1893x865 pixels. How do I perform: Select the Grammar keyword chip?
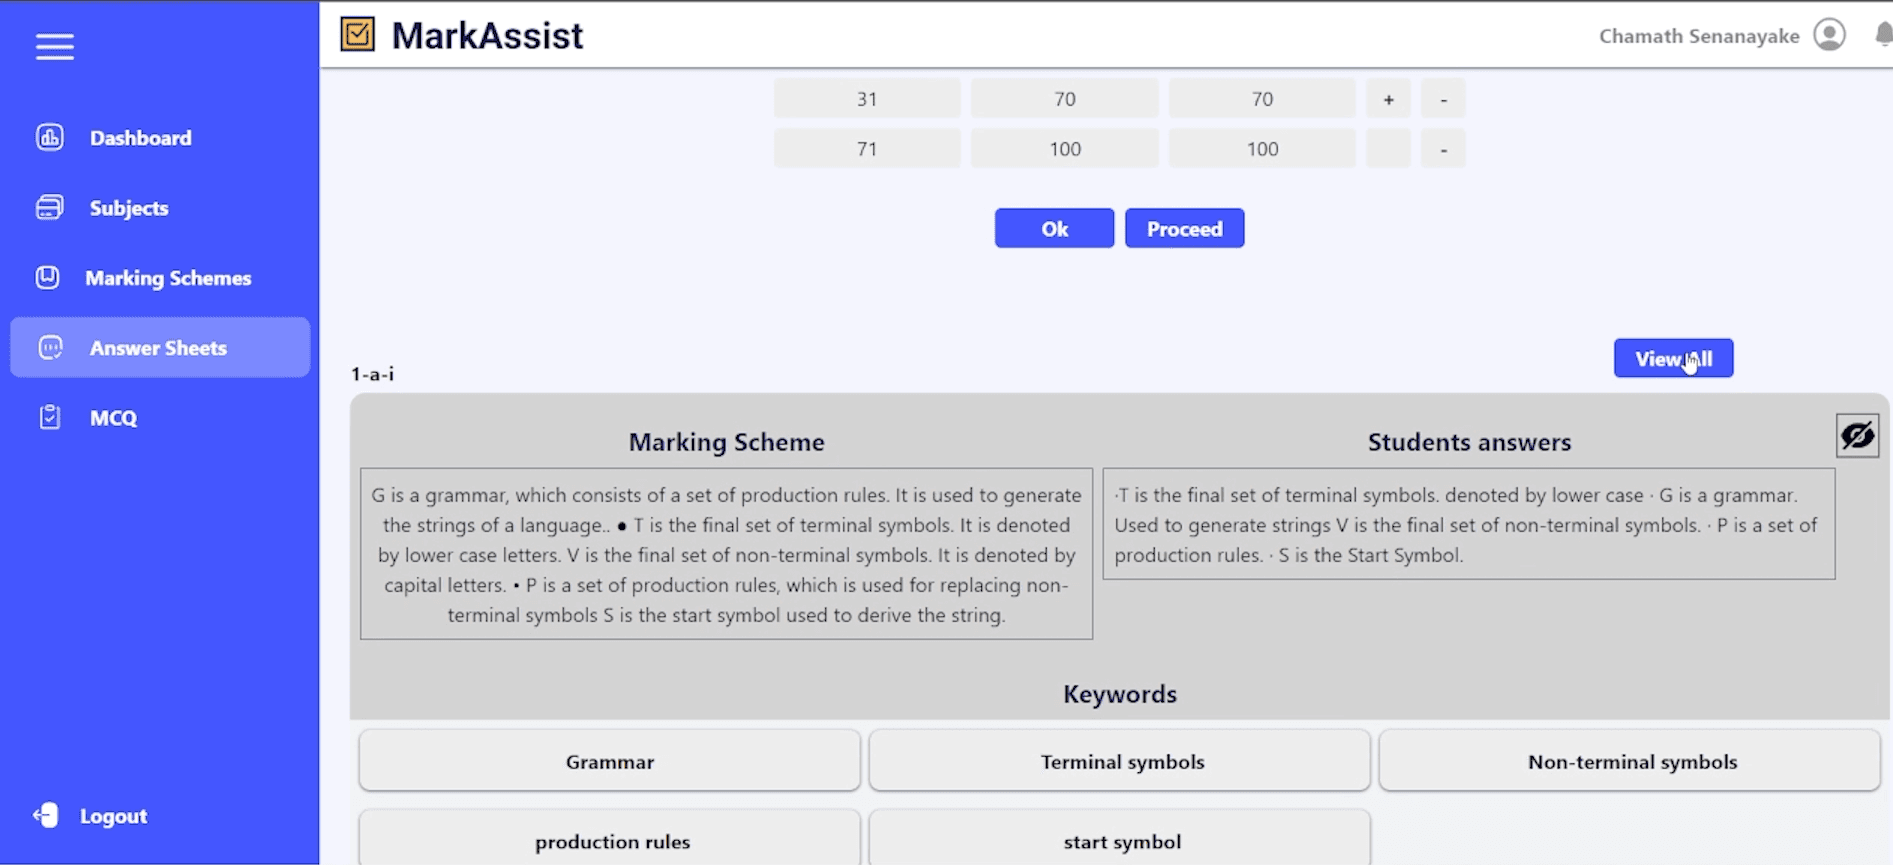610,761
